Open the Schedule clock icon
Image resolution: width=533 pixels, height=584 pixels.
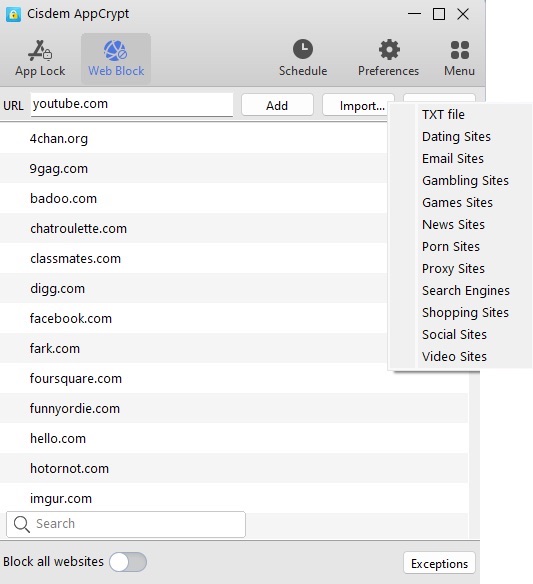pyautogui.click(x=303, y=49)
